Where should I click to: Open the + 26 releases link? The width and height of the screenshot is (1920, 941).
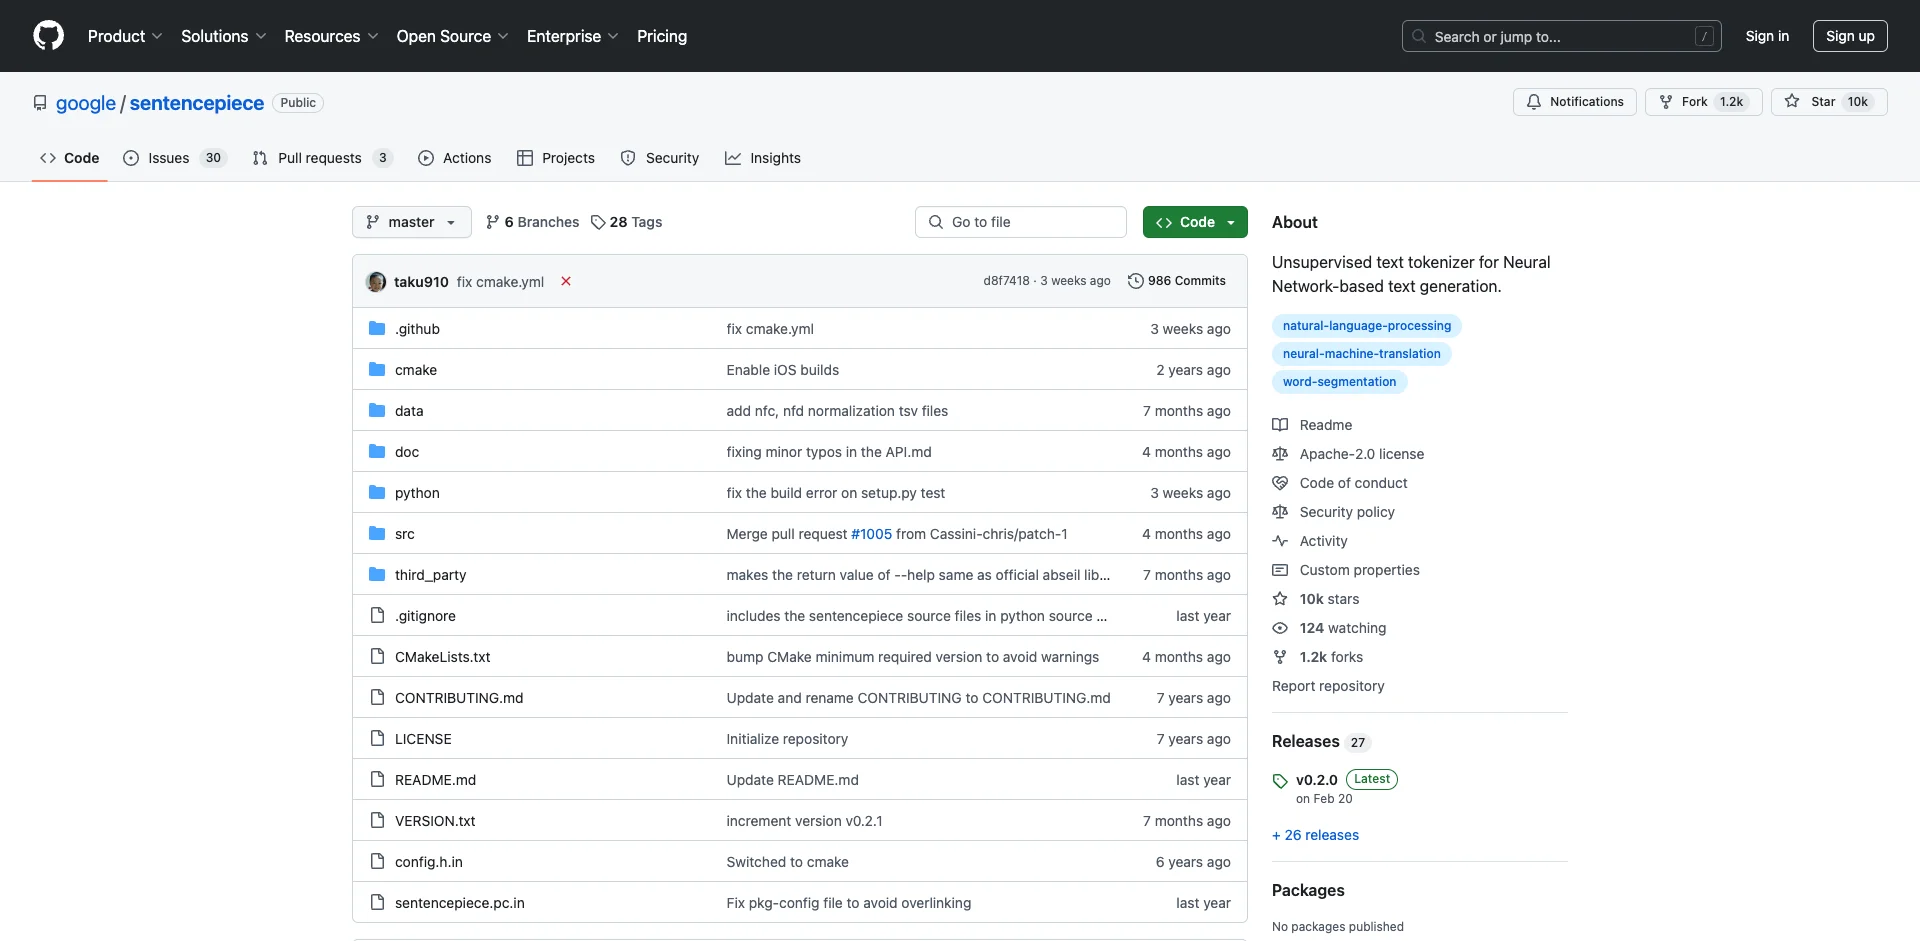point(1315,835)
